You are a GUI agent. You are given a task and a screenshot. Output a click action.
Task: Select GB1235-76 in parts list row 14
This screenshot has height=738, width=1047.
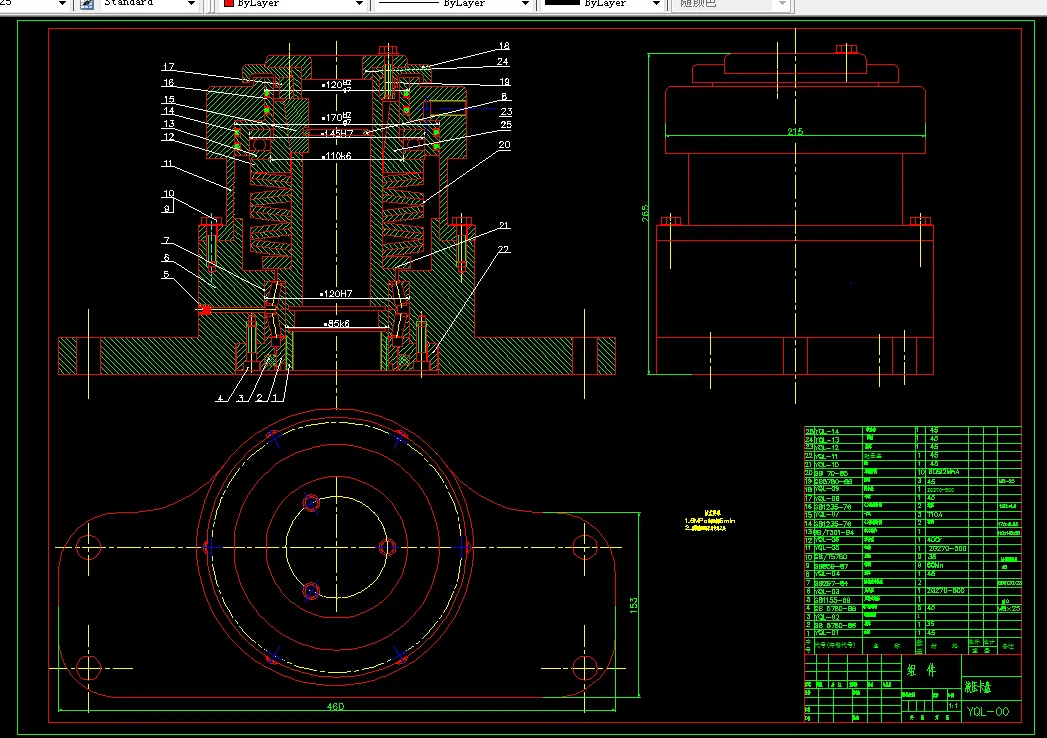pos(833,524)
